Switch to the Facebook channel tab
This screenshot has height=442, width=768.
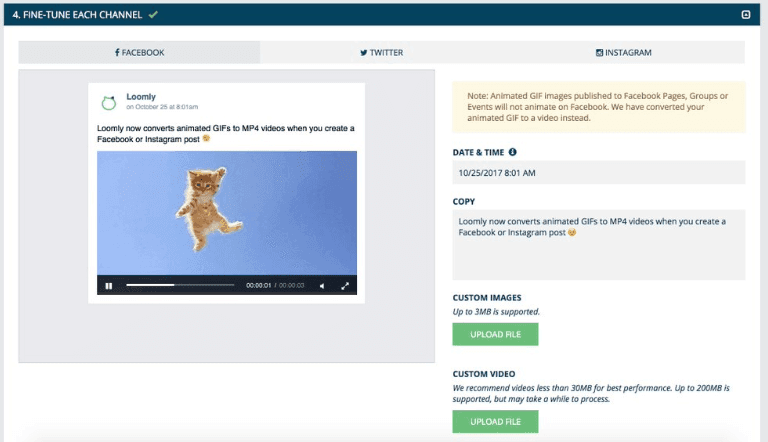[x=139, y=52]
